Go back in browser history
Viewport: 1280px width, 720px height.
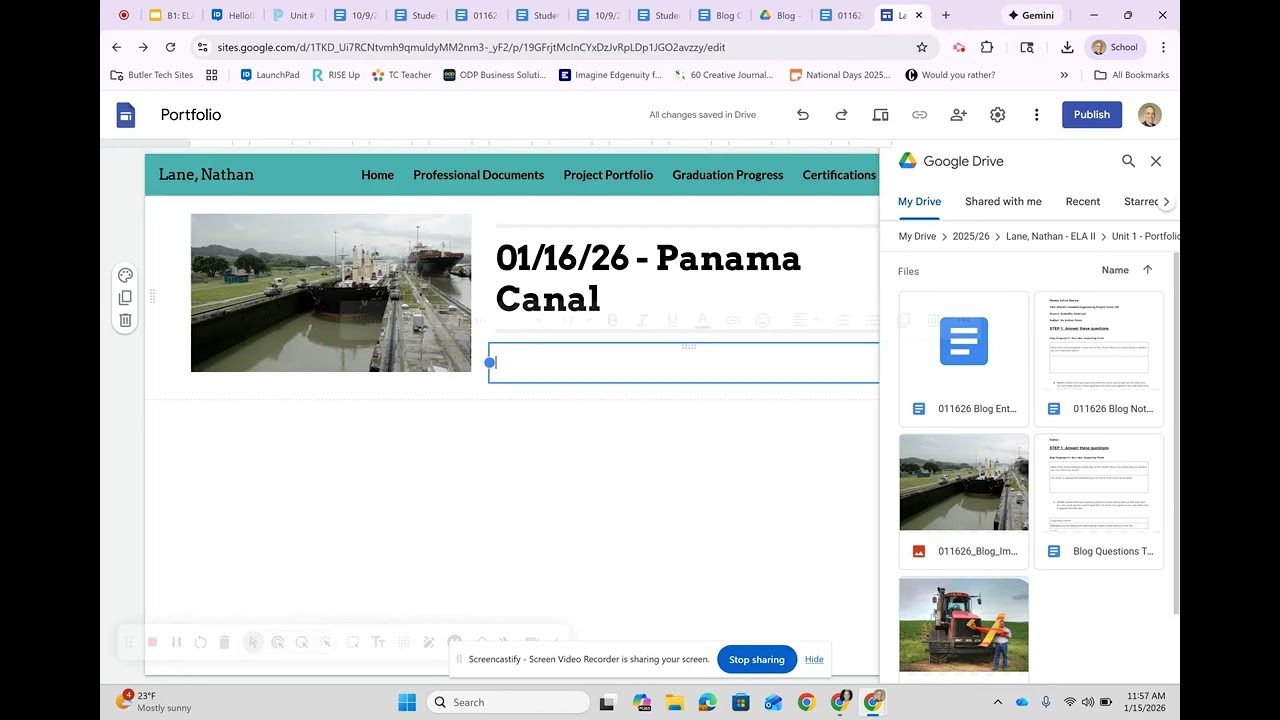tap(116, 47)
